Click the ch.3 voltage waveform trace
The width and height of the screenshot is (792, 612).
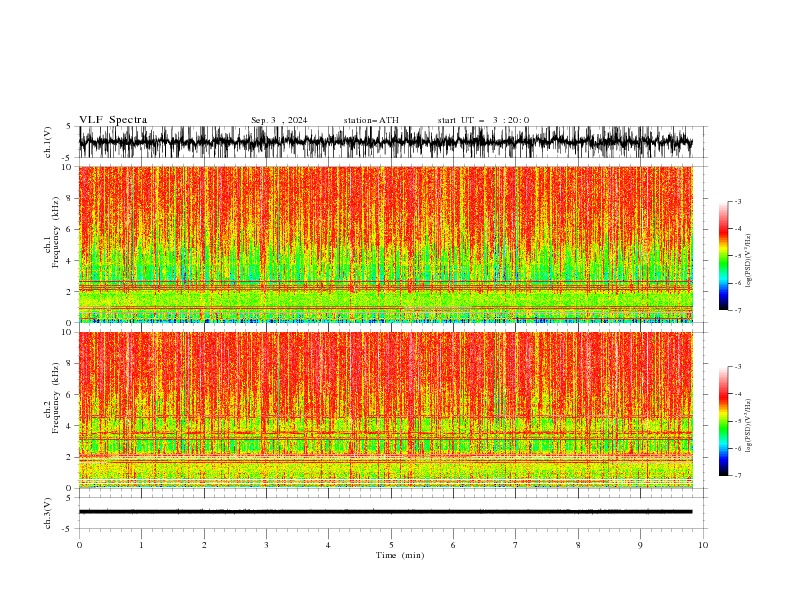click(386, 512)
